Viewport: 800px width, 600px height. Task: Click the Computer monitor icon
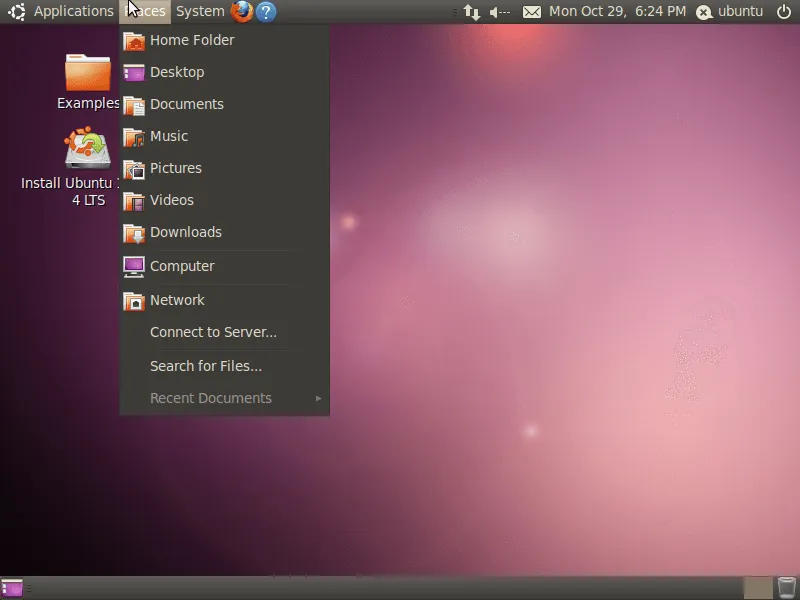[134, 267]
